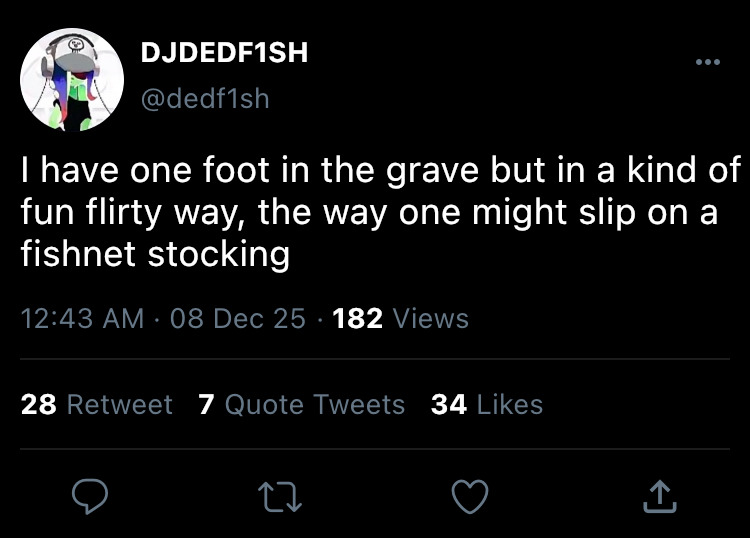See who gave 34 Likes
750x538 pixels.
coord(487,405)
